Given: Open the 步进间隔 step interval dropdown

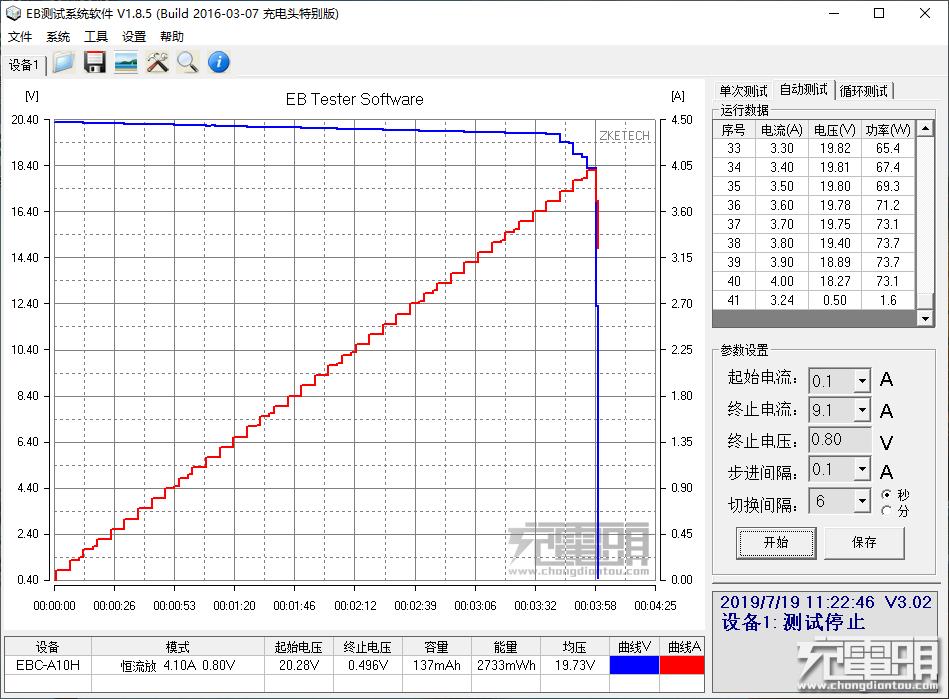Looking at the screenshot, I should tap(863, 468).
